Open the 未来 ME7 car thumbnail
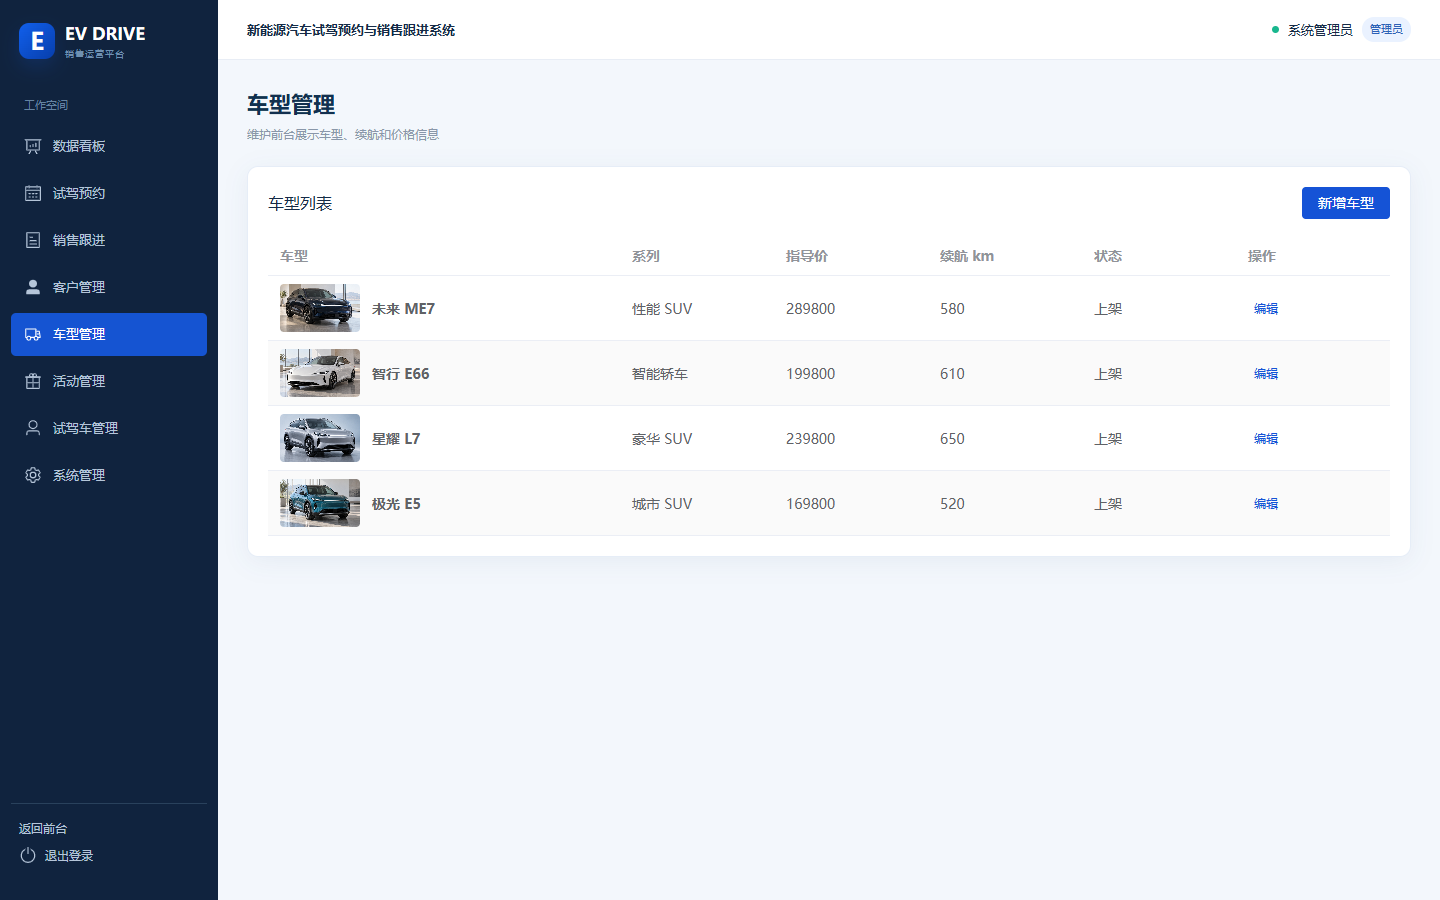 tap(320, 308)
